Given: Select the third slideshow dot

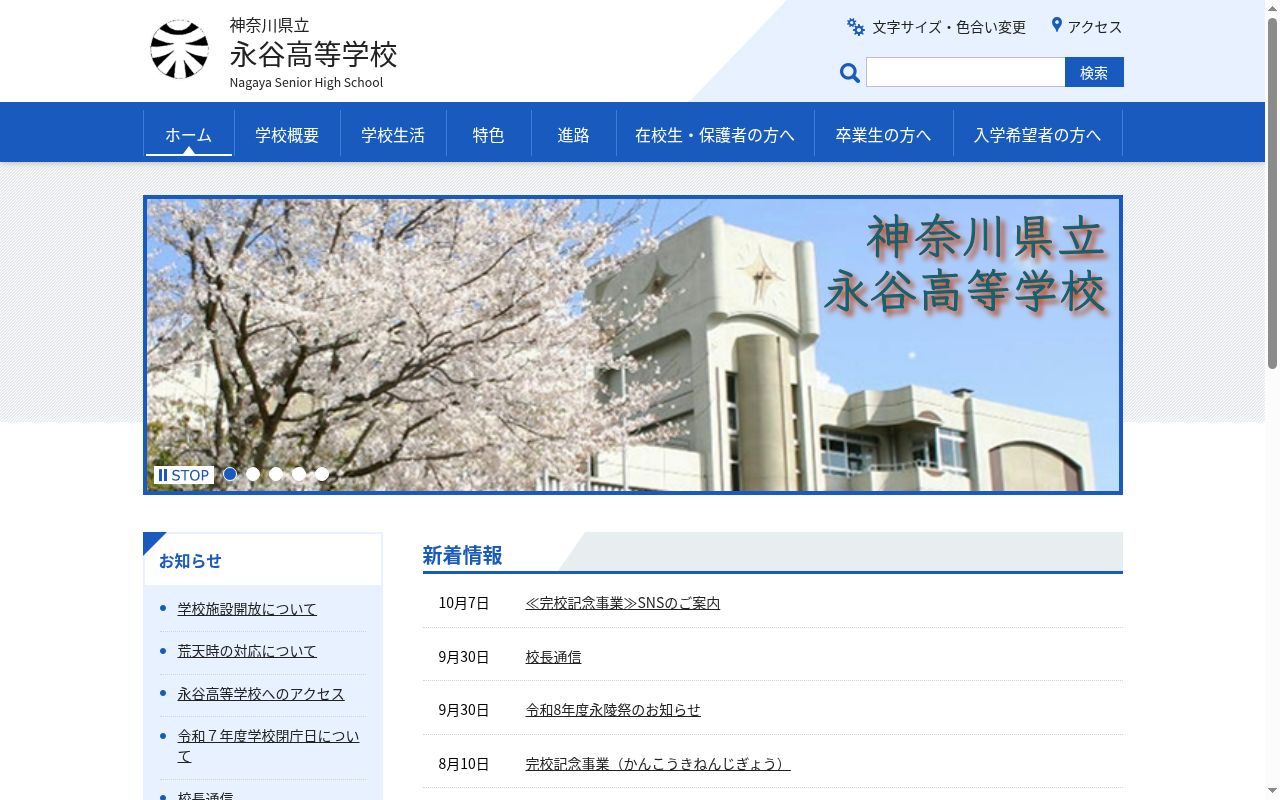Looking at the screenshot, I should (x=276, y=474).
